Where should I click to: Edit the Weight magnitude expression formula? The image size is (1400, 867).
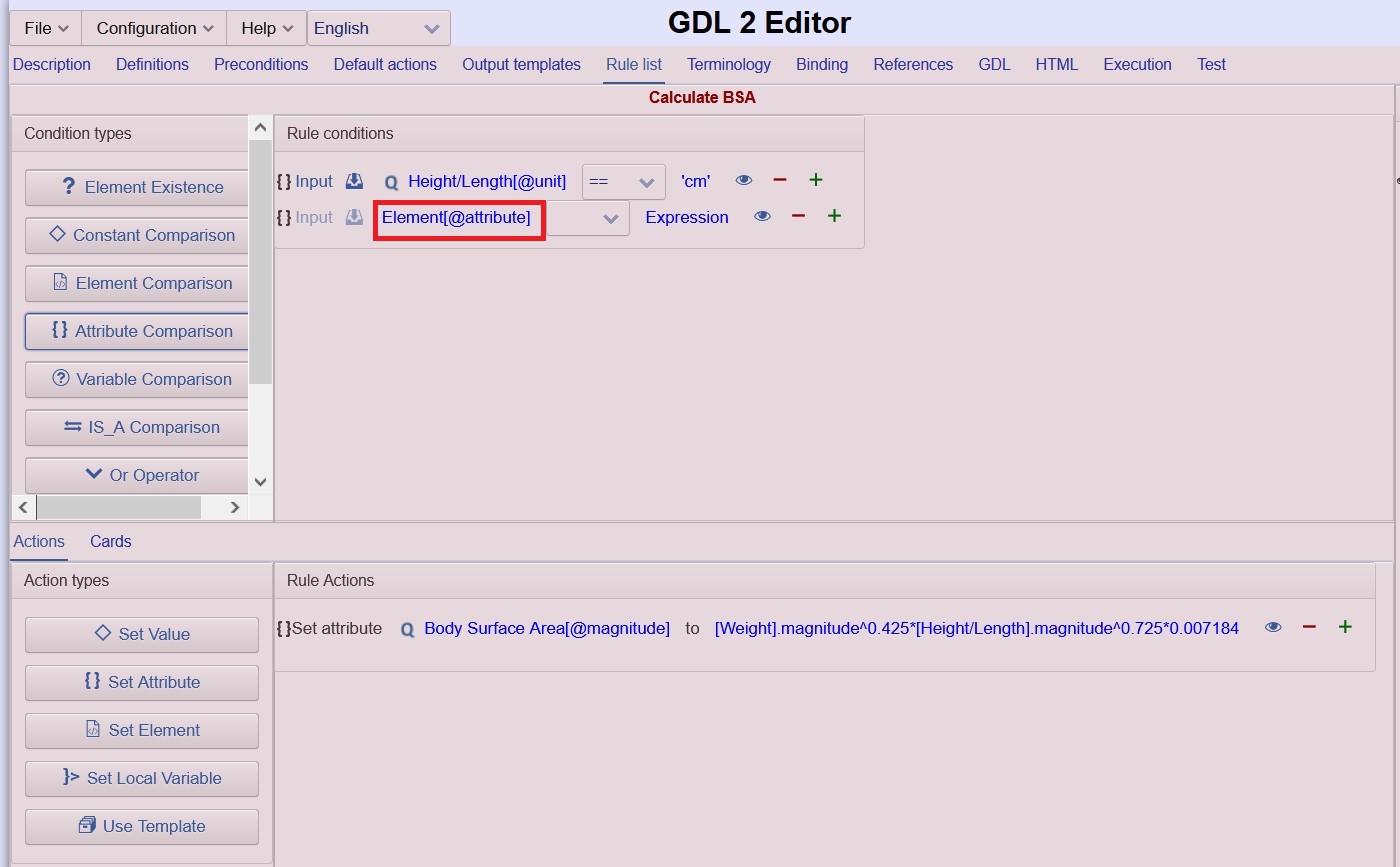(x=977, y=628)
